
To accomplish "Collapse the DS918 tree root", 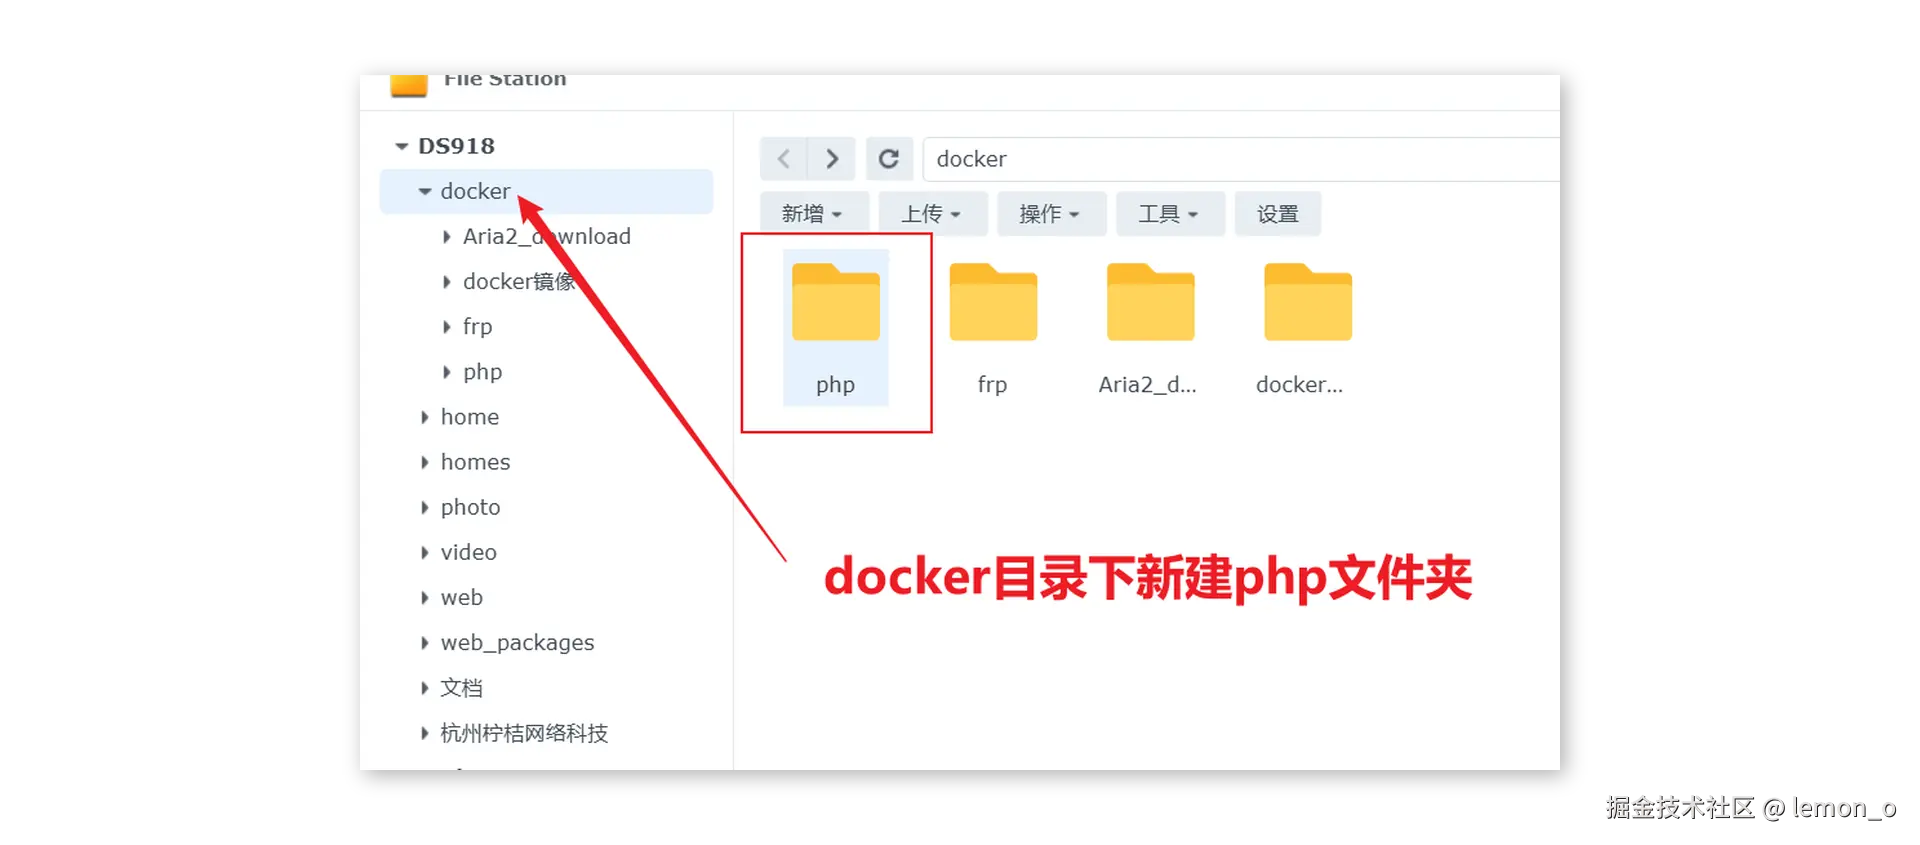I will point(402,146).
